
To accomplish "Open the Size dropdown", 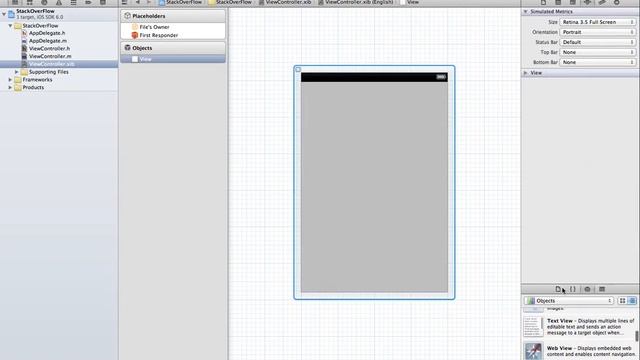I will click(x=598, y=22).
